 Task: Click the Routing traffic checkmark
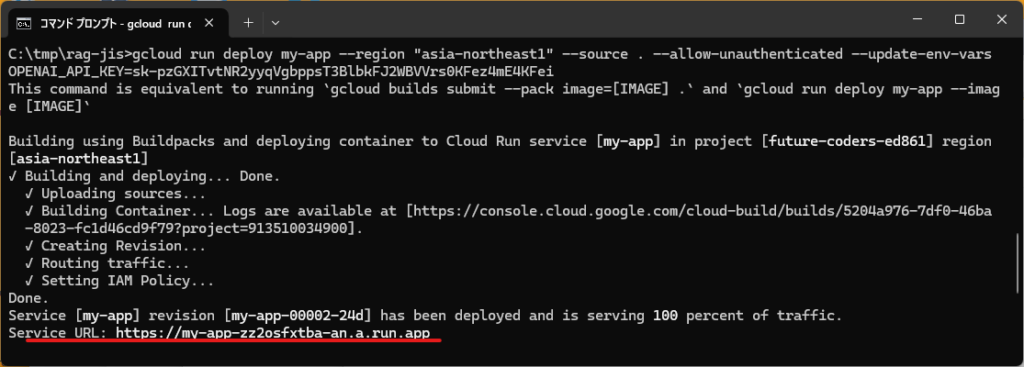point(29,264)
